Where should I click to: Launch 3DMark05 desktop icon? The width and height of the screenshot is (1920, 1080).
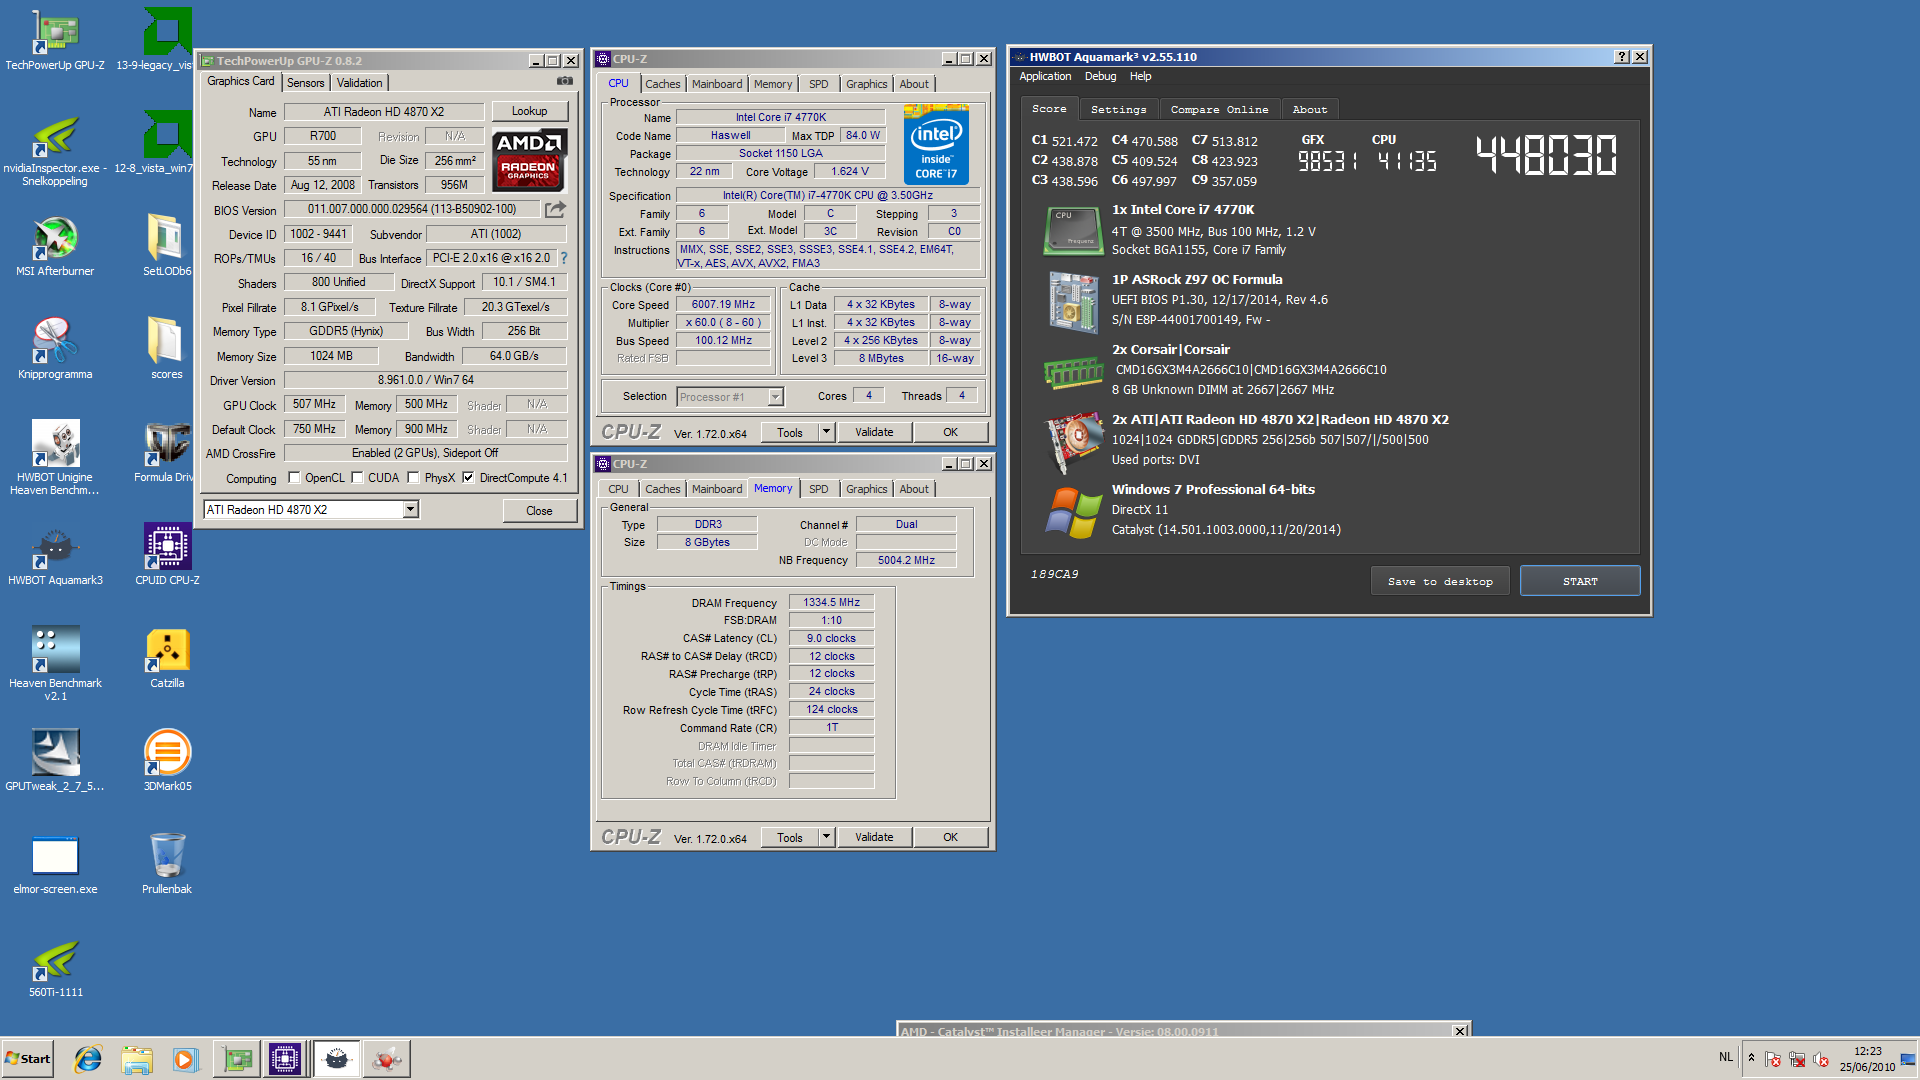point(167,761)
